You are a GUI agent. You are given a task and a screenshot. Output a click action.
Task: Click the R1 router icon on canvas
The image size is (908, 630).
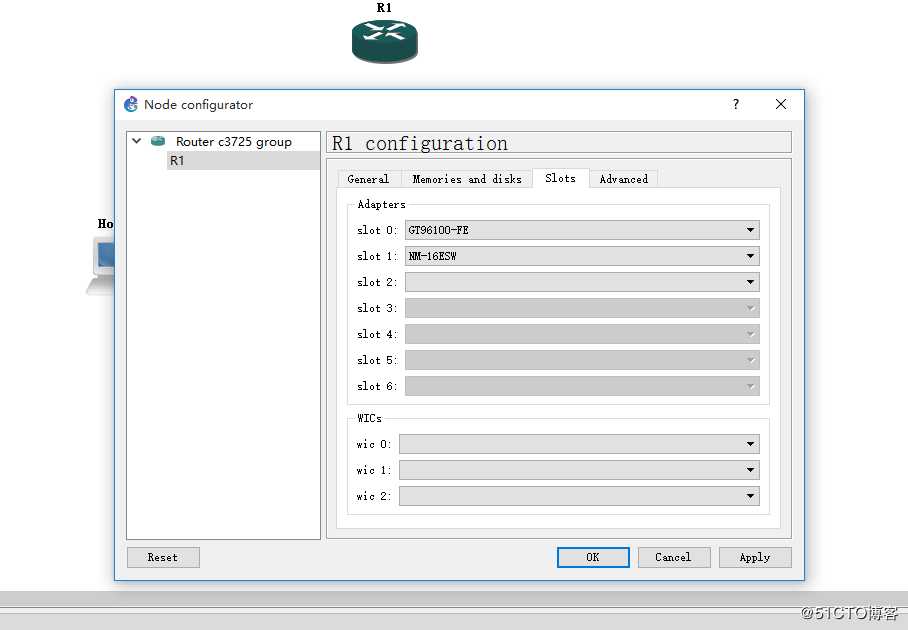coord(385,41)
